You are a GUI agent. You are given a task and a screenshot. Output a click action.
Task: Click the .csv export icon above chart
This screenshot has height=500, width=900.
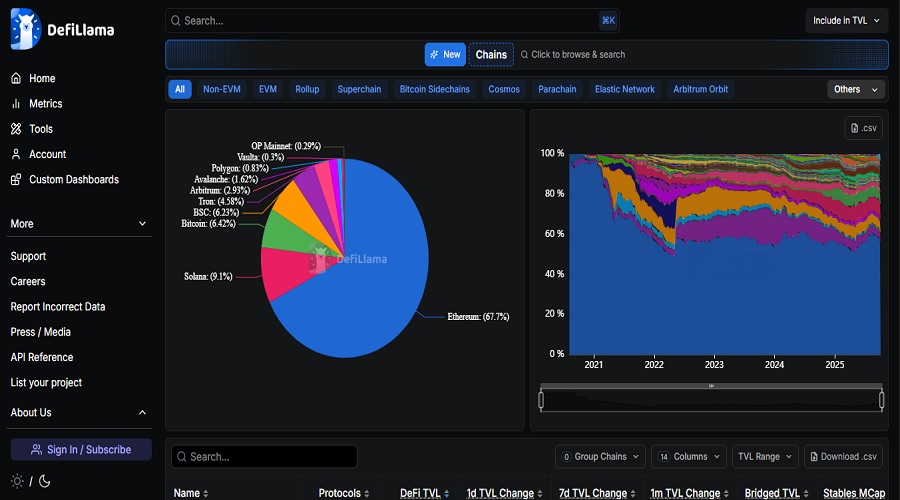pyautogui.click(x=865, y=128)
